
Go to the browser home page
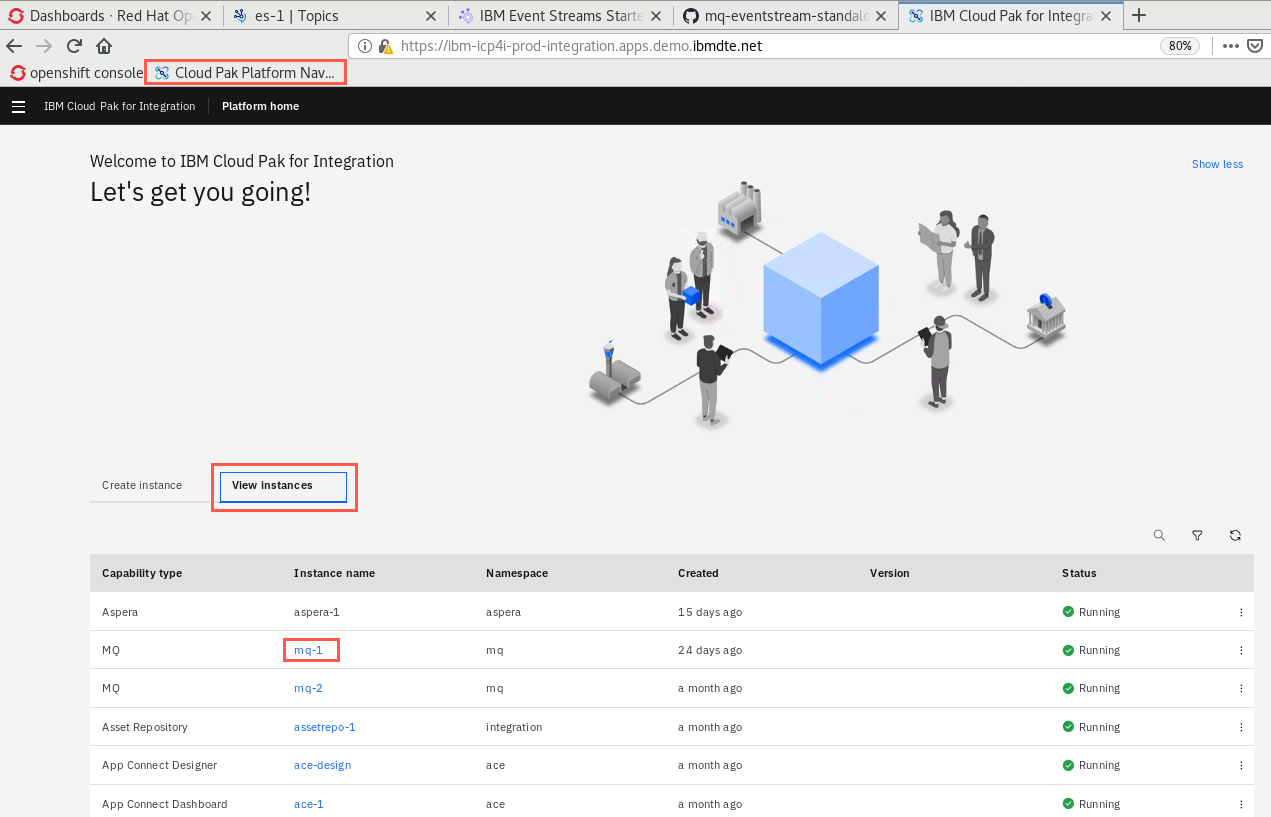coord(104,46)
